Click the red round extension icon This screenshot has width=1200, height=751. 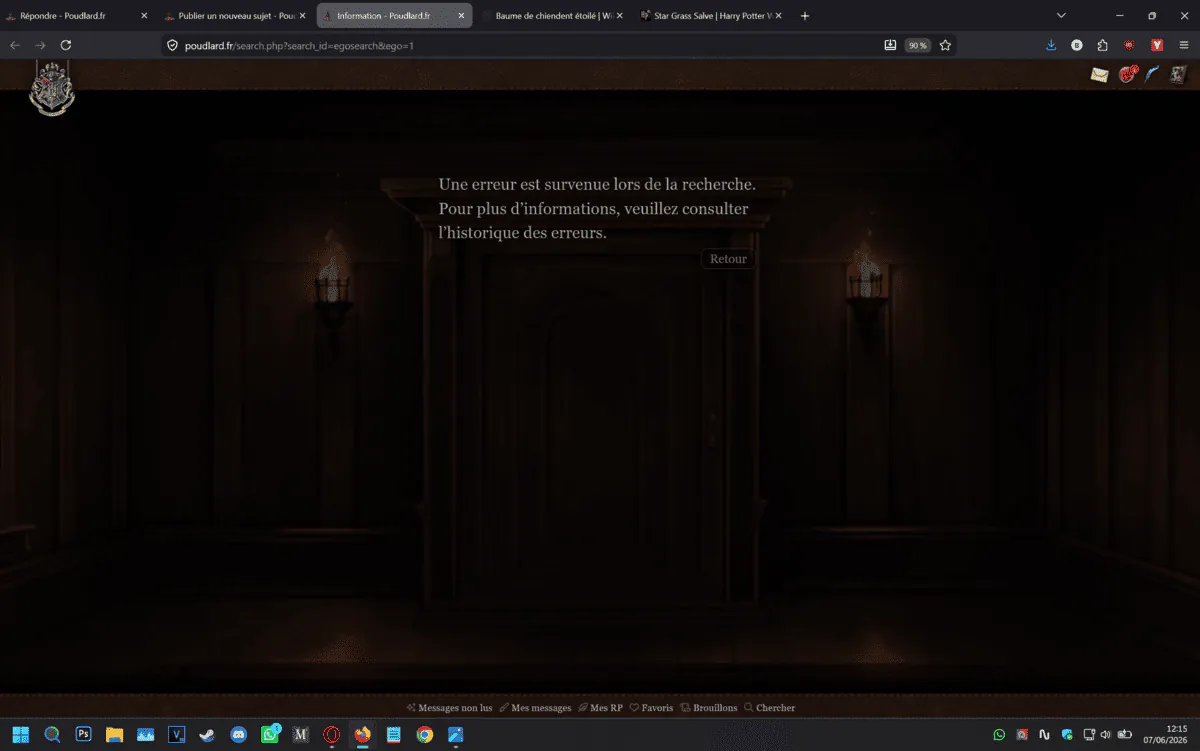click(x=1130, y=45)
